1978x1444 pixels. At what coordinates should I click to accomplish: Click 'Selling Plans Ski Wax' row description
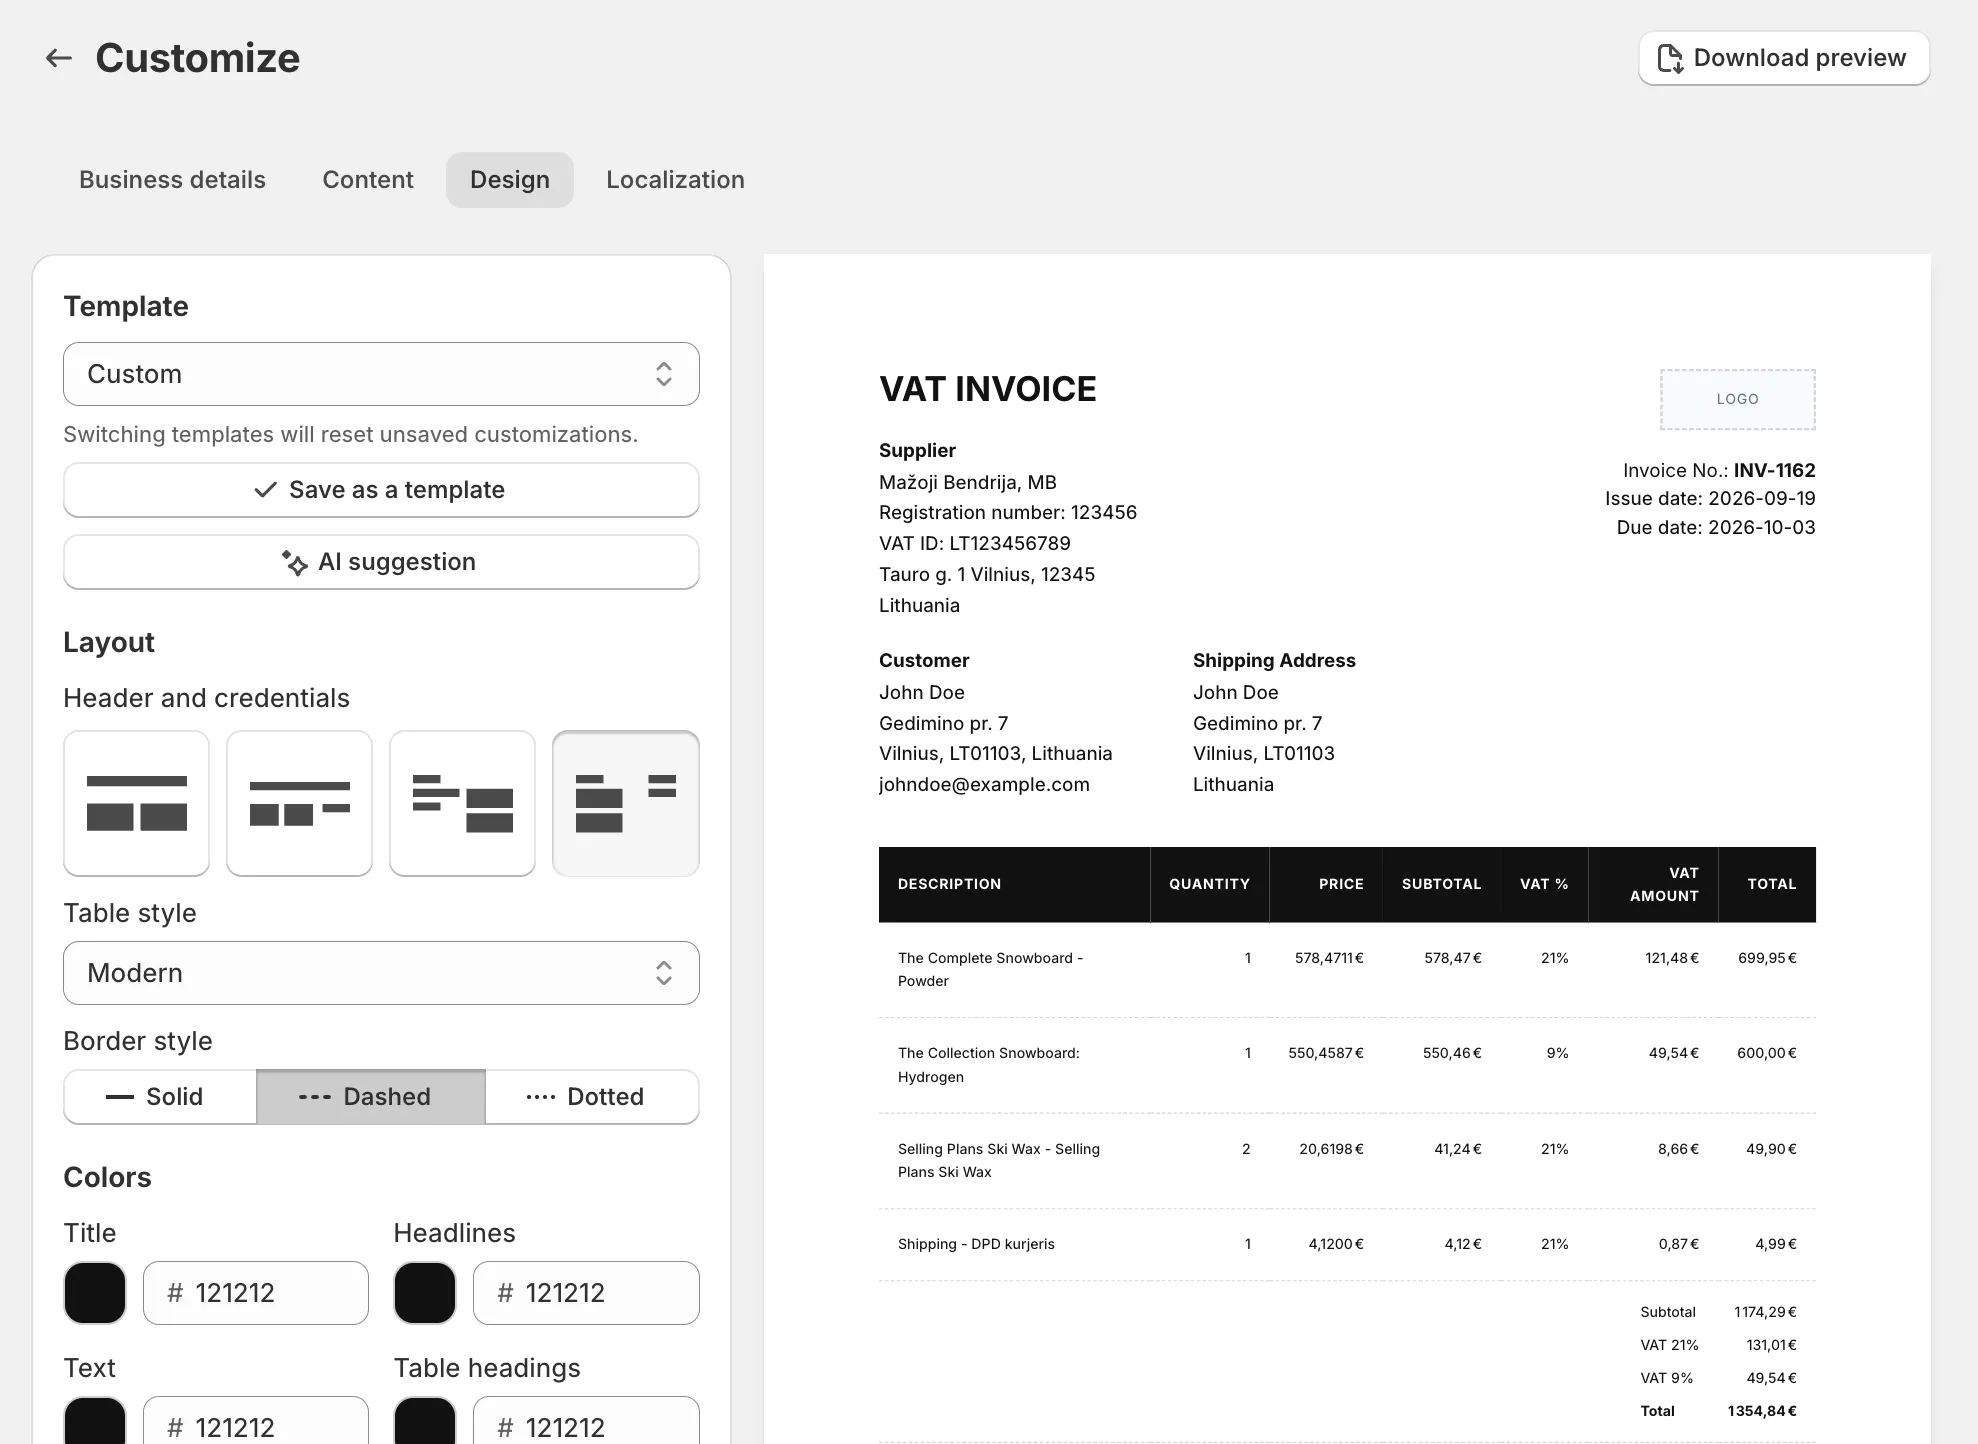point(998,1160)
